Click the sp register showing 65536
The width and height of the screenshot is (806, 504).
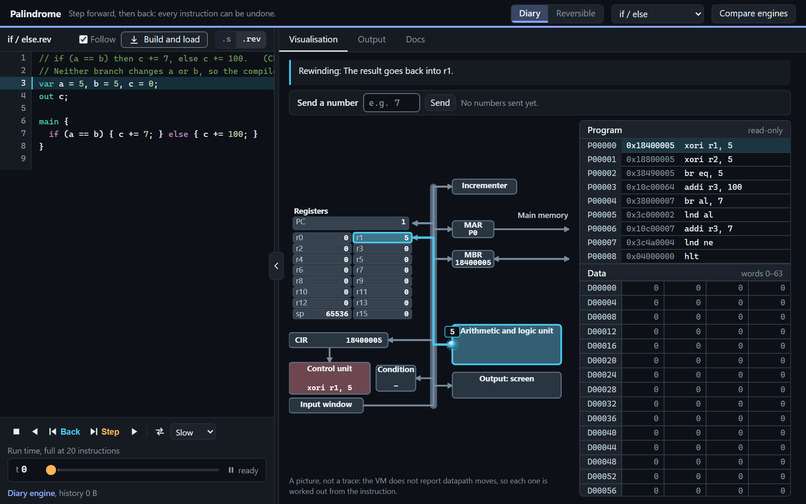(x=322, y=314)
